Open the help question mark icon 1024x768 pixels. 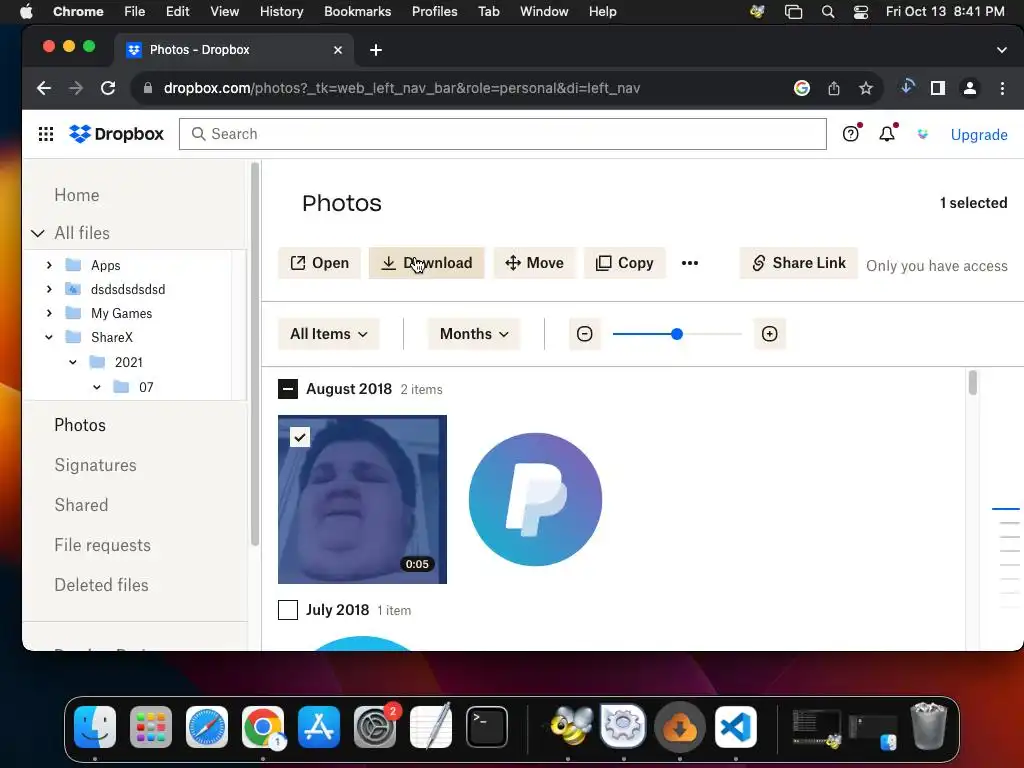(850, 134)
